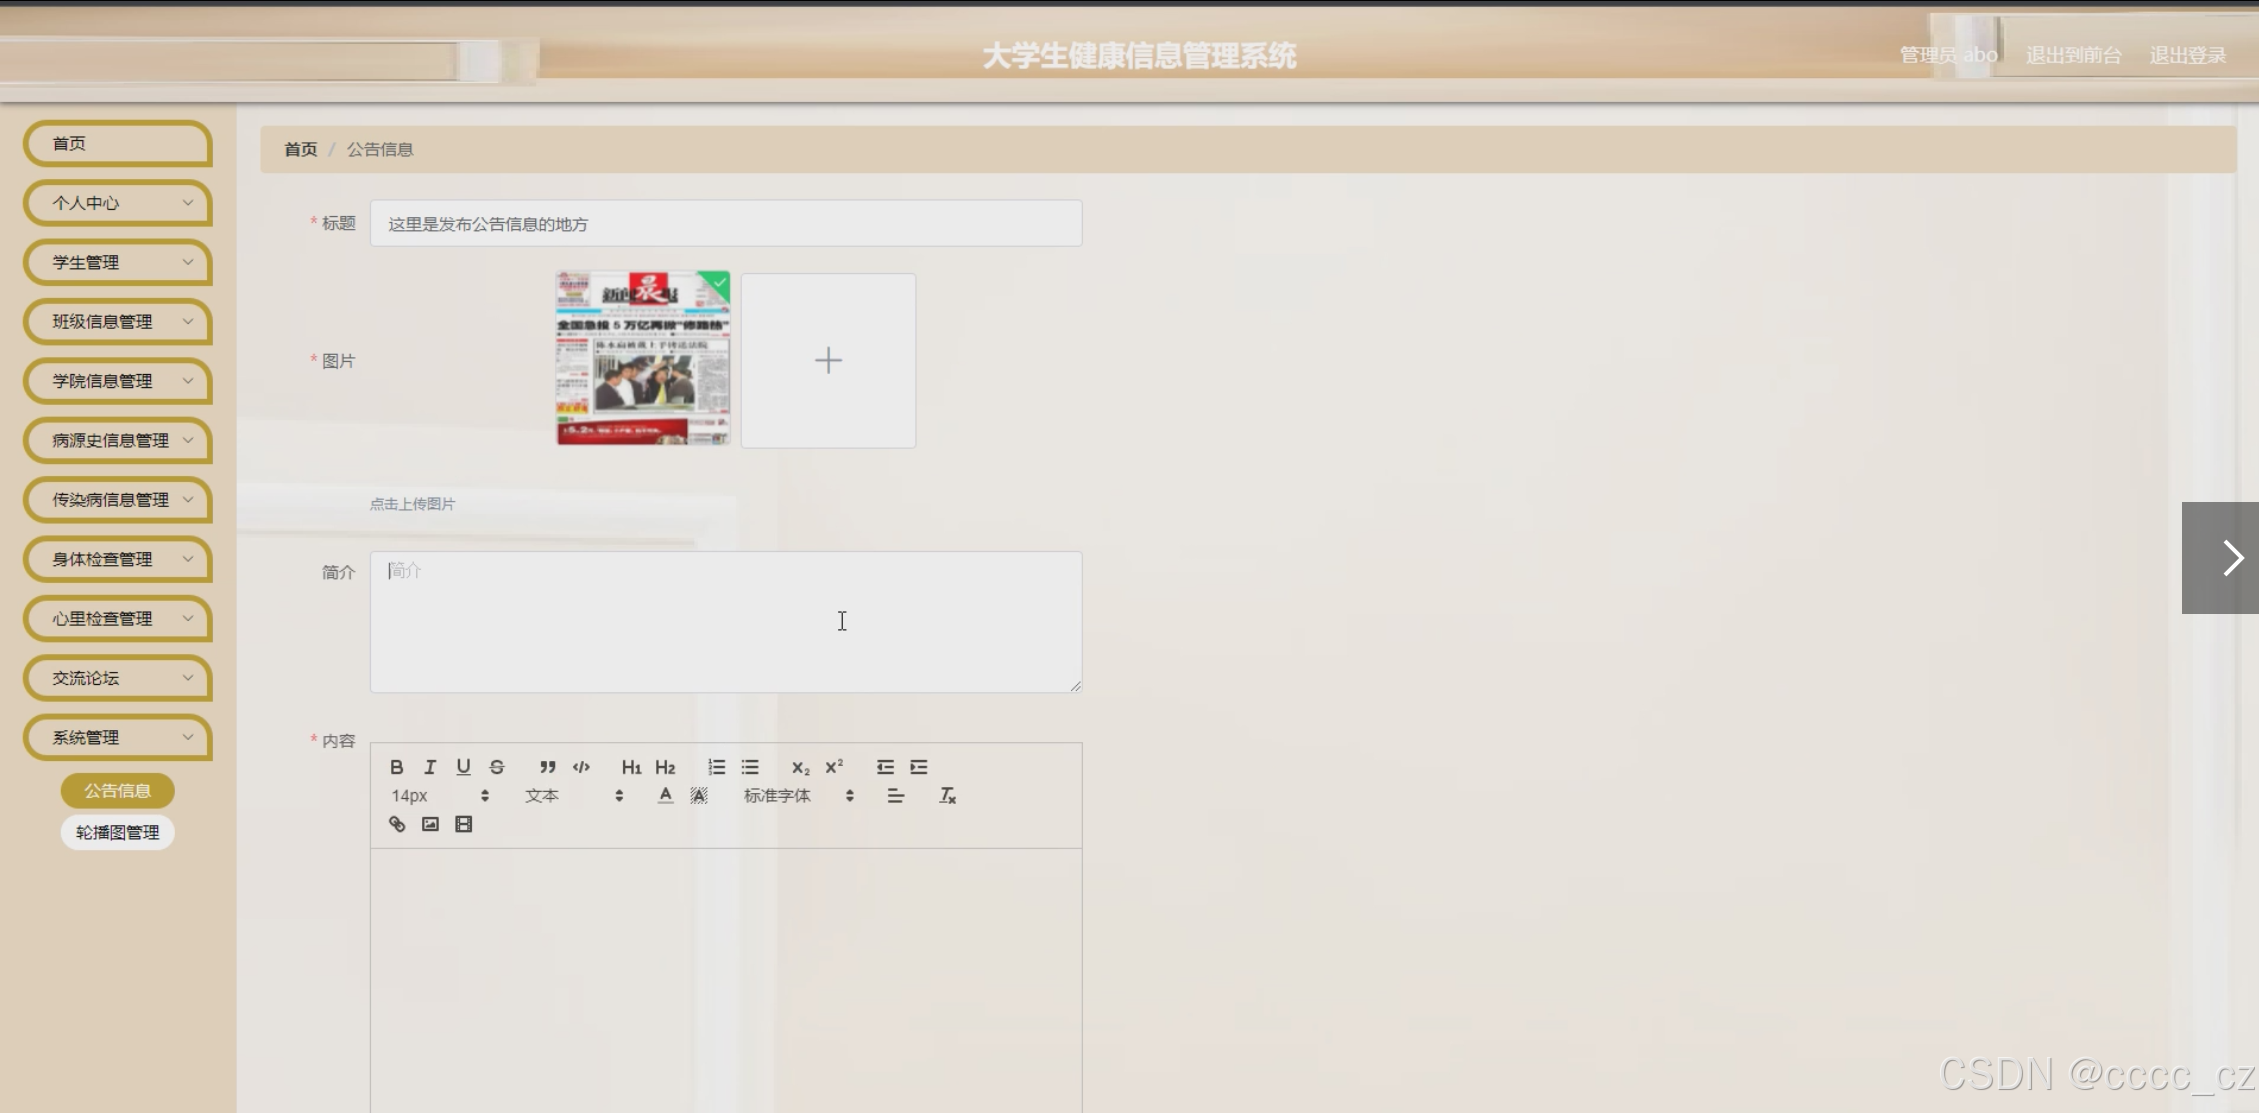The height and width of the screenshot is (1113, 2259).
Task: Insert image into editor content
Action: (x=430, y=824)
